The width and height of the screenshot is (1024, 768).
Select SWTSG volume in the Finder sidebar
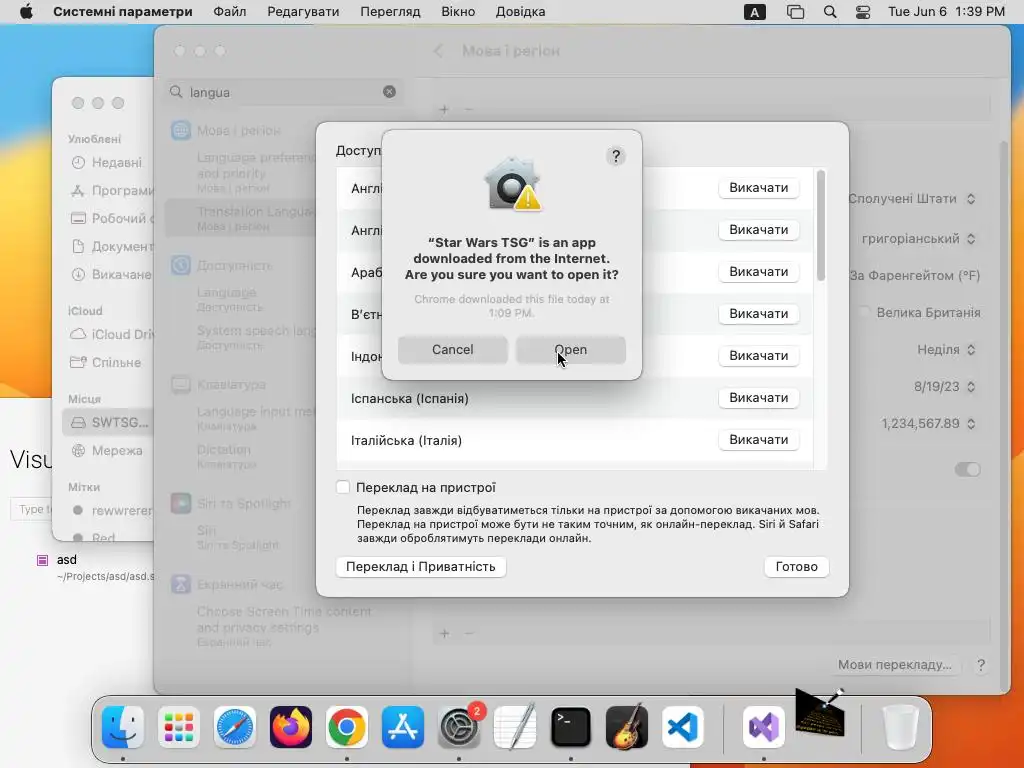pyautogui.click(x=108, y=423)
